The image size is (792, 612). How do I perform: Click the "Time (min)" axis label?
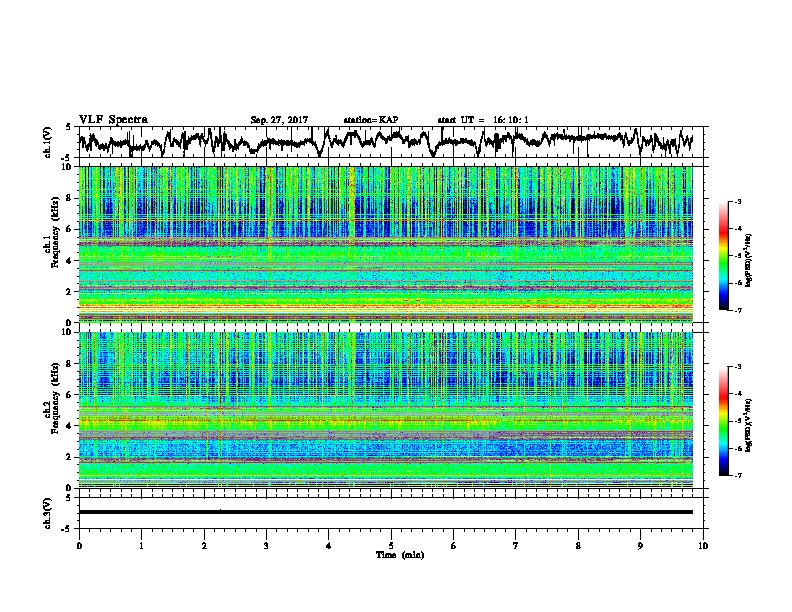(x=400, y=555)
